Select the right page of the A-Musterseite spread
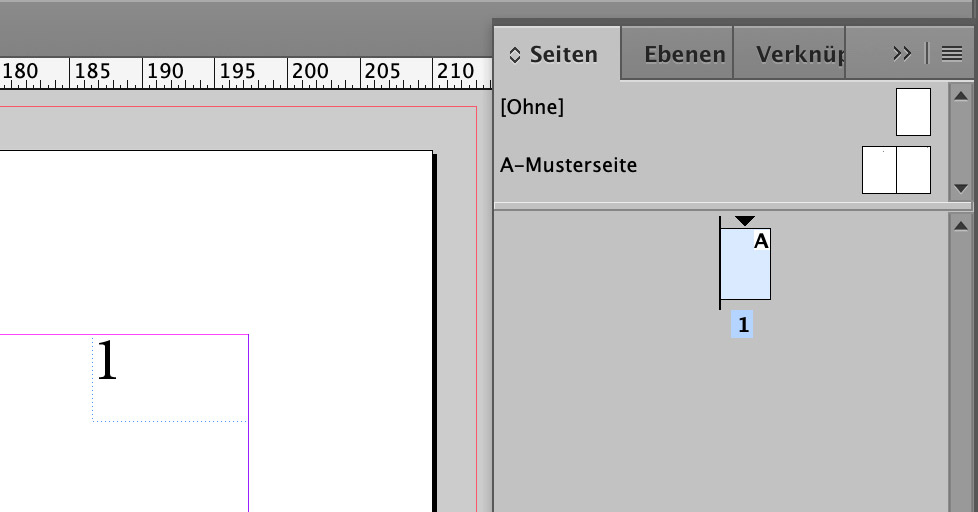 tap(913, 170)
